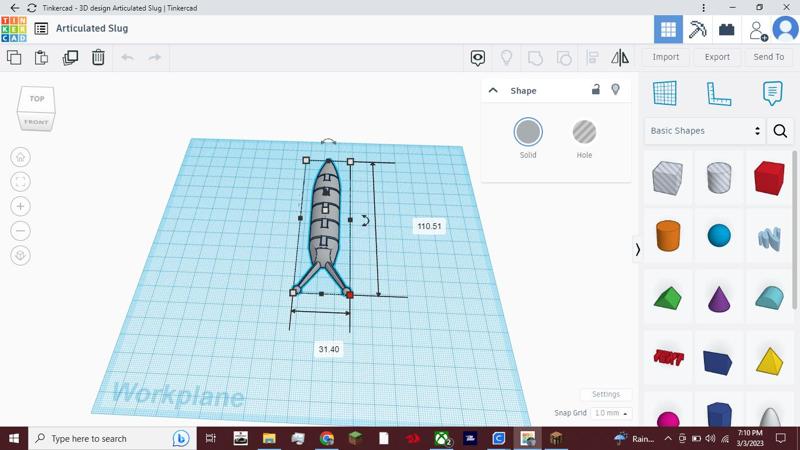
Task: Click the taskbar search box
Action: point(112,438)
